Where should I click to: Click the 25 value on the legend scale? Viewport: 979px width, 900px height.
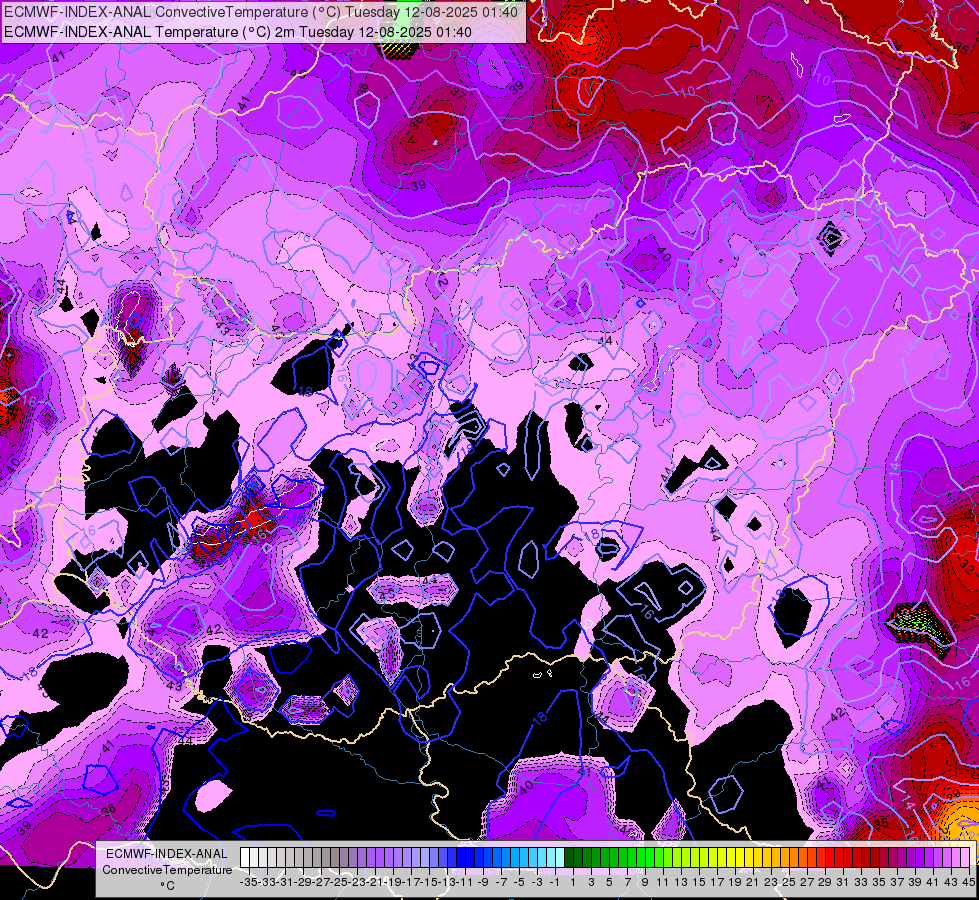click(x=789, y=882)
